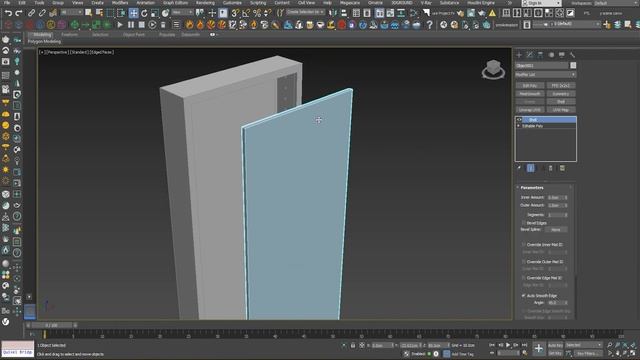Click the FFD 2x2x2 modifier button

[x=561, y=86]
